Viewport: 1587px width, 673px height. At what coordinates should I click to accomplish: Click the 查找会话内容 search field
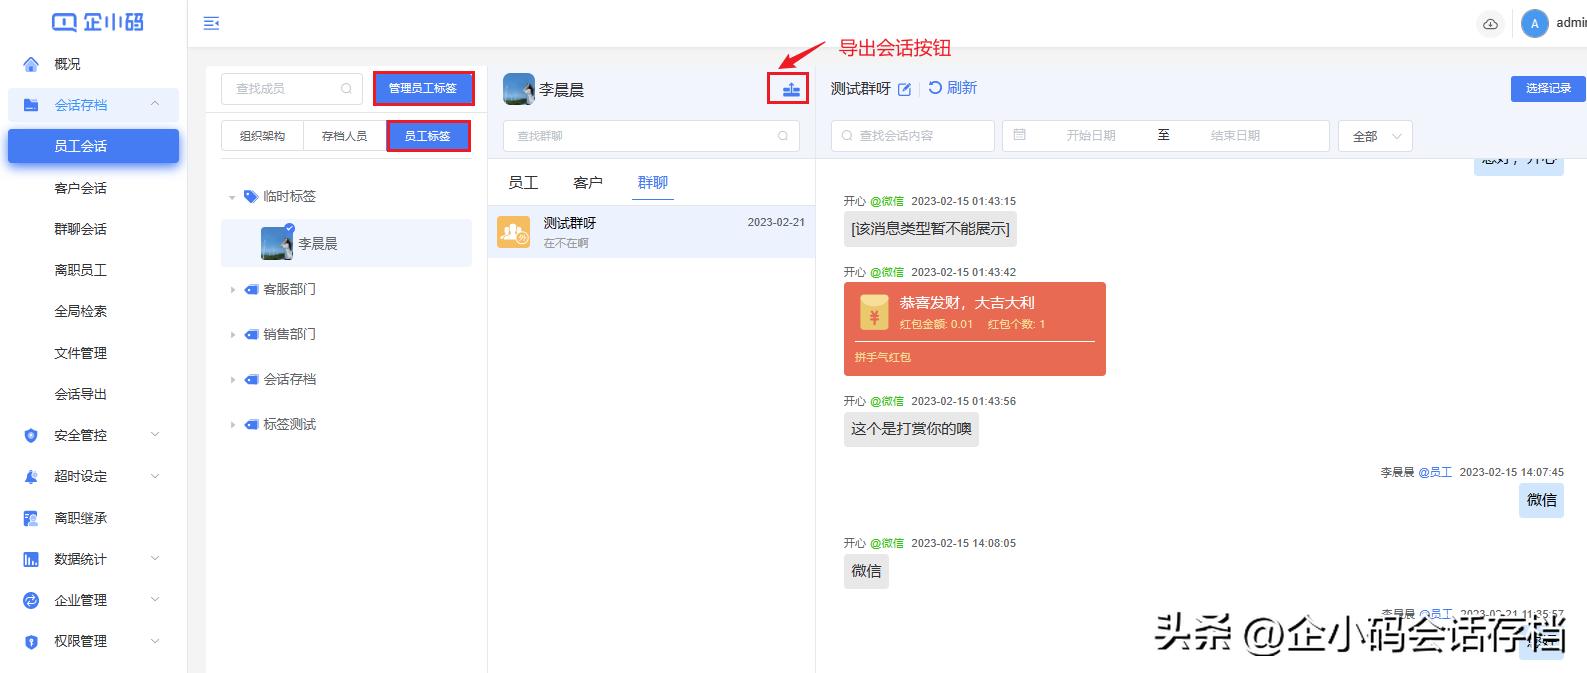[x=913, y=136]
